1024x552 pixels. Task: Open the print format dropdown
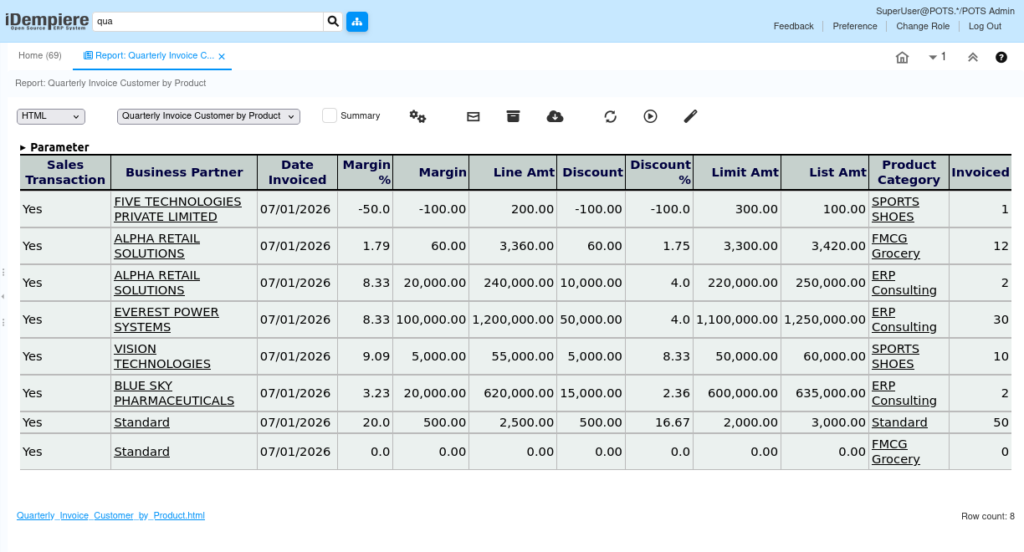(x=208, y=116)
